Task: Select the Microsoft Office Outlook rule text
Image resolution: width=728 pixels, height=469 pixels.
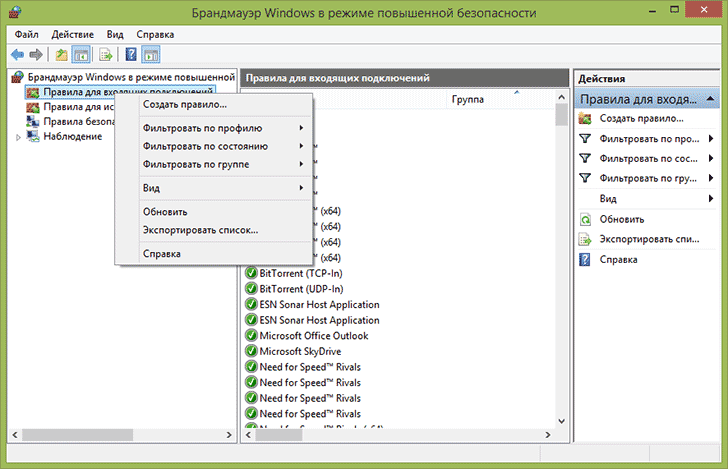Action: click(x=313, y=336)
